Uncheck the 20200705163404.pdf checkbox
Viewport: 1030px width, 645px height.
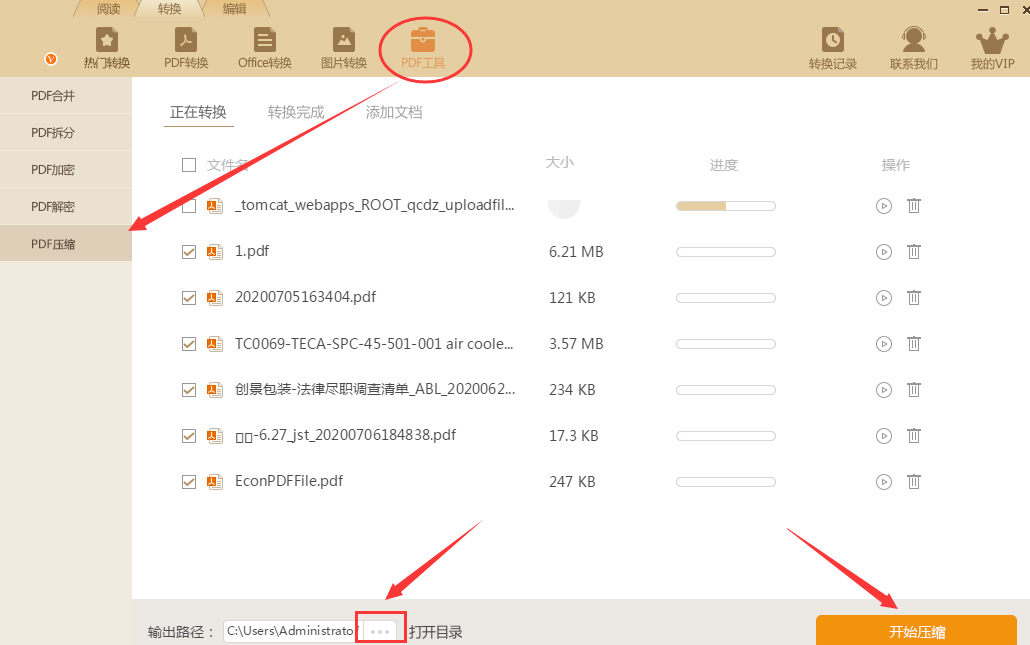coord(189,298)
